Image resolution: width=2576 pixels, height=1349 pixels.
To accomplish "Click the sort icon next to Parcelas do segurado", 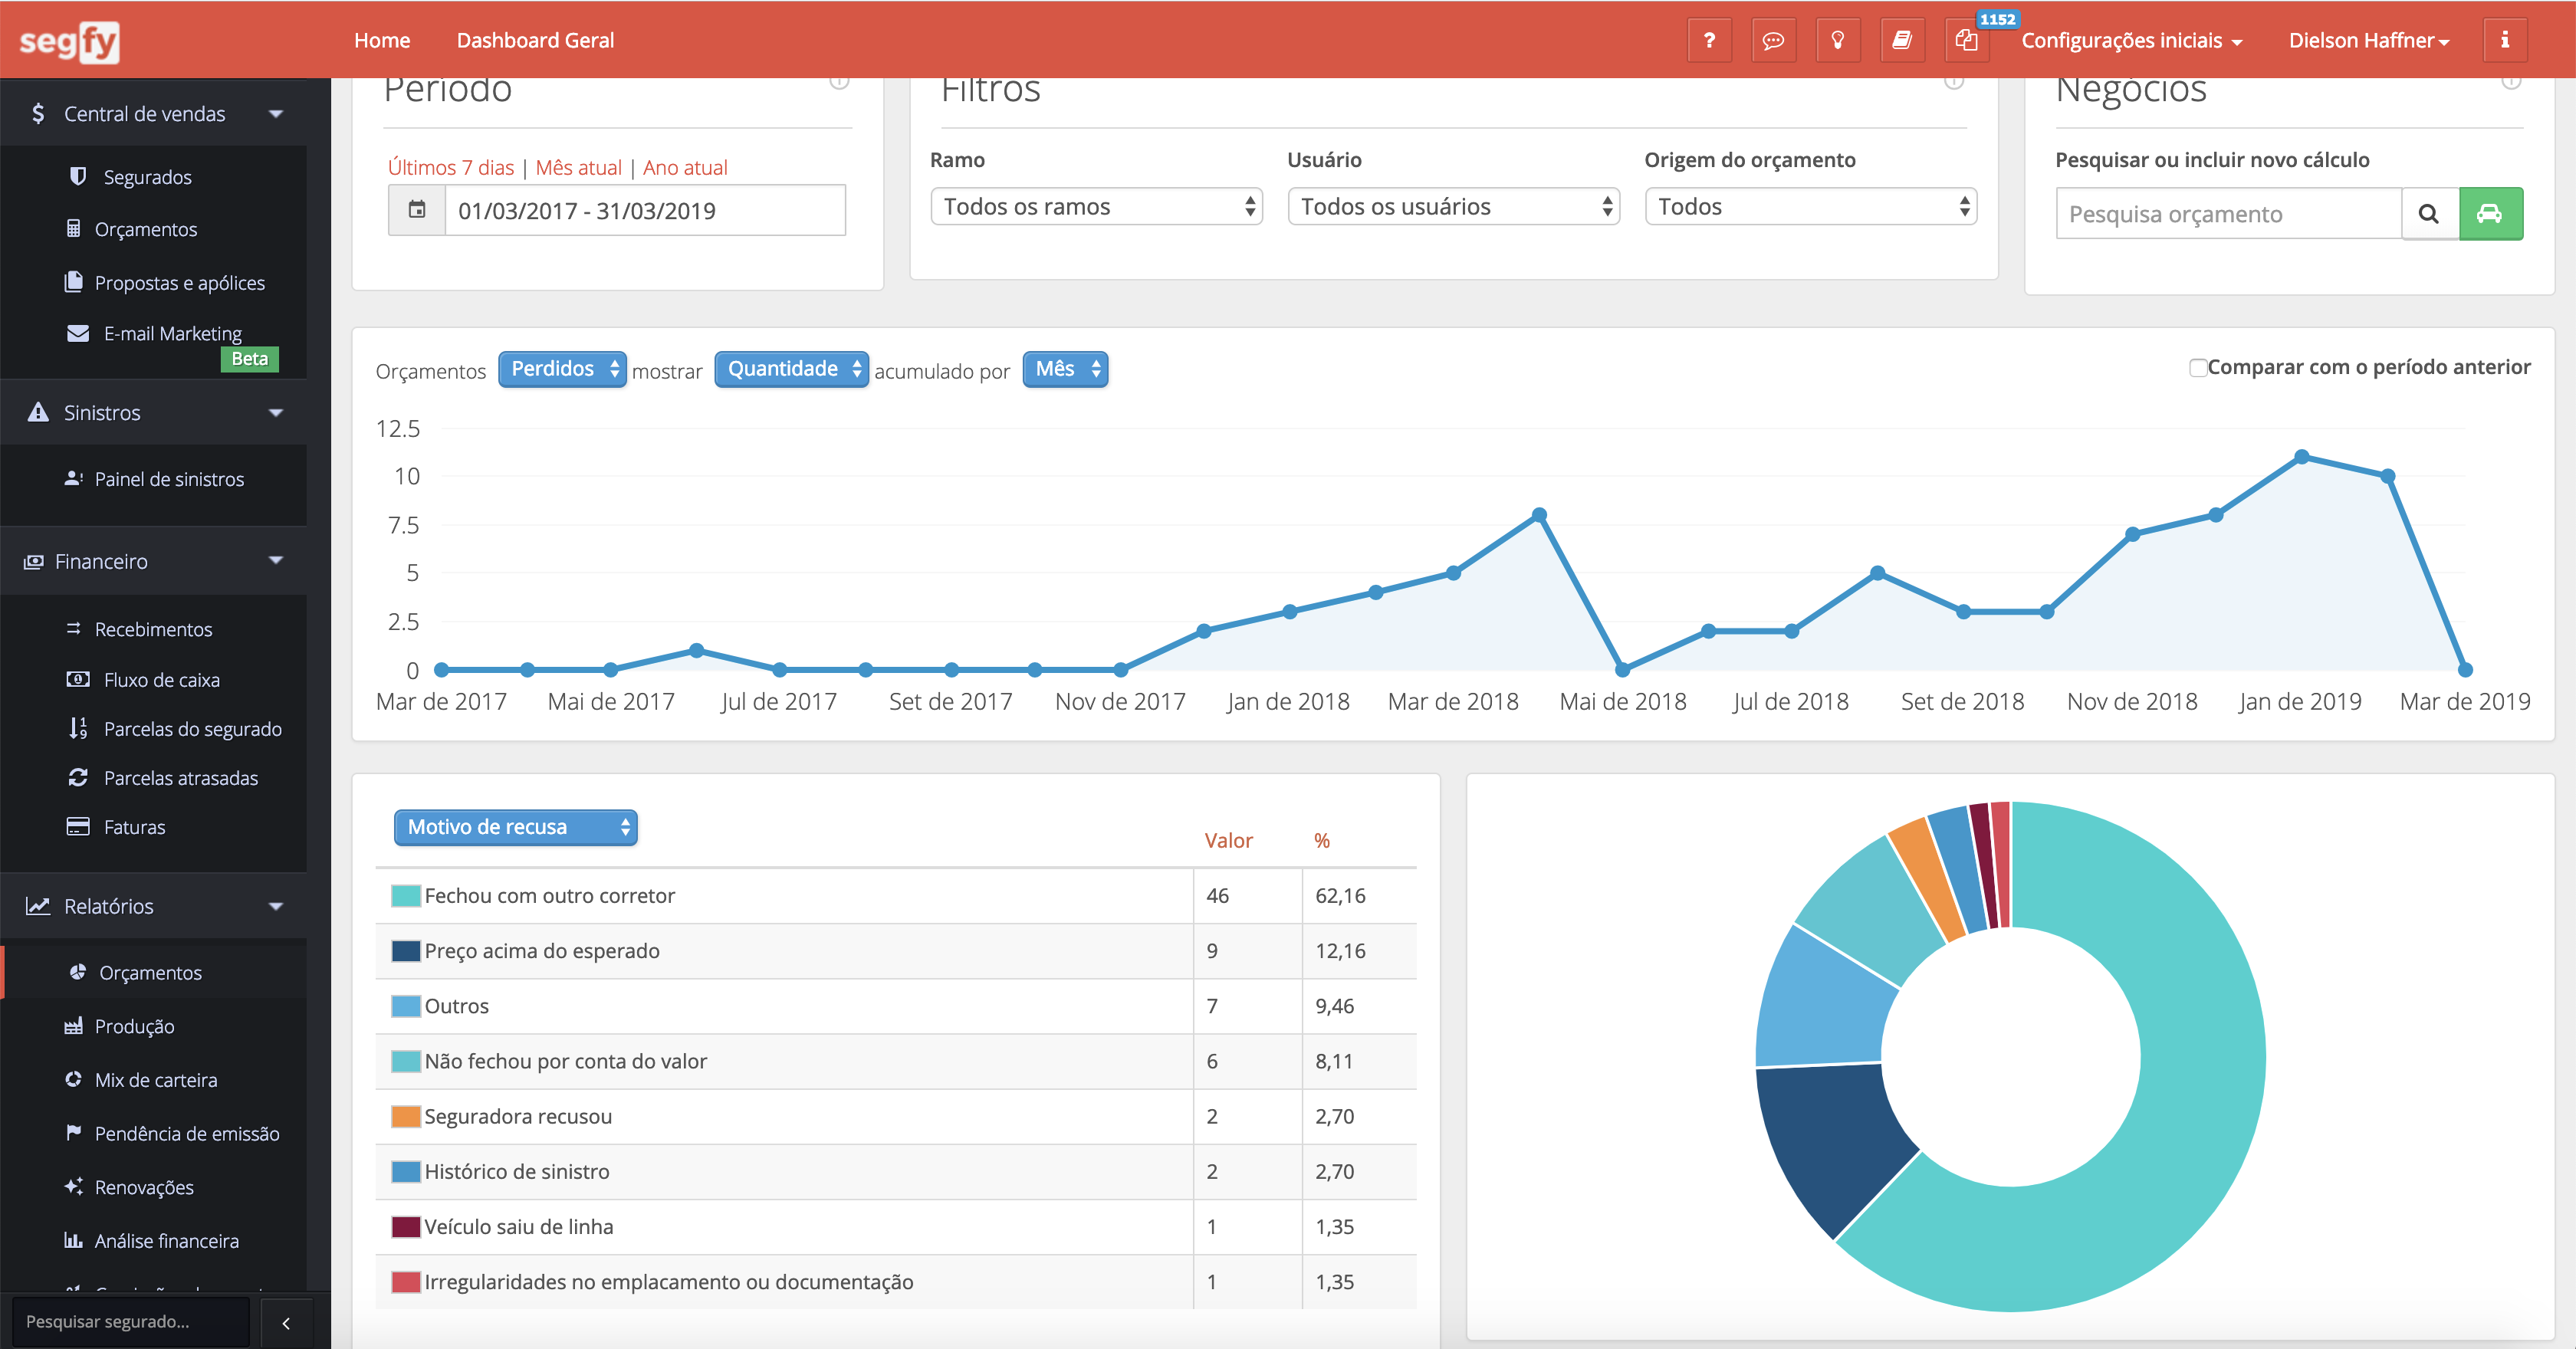I will [x=78, y=728].
